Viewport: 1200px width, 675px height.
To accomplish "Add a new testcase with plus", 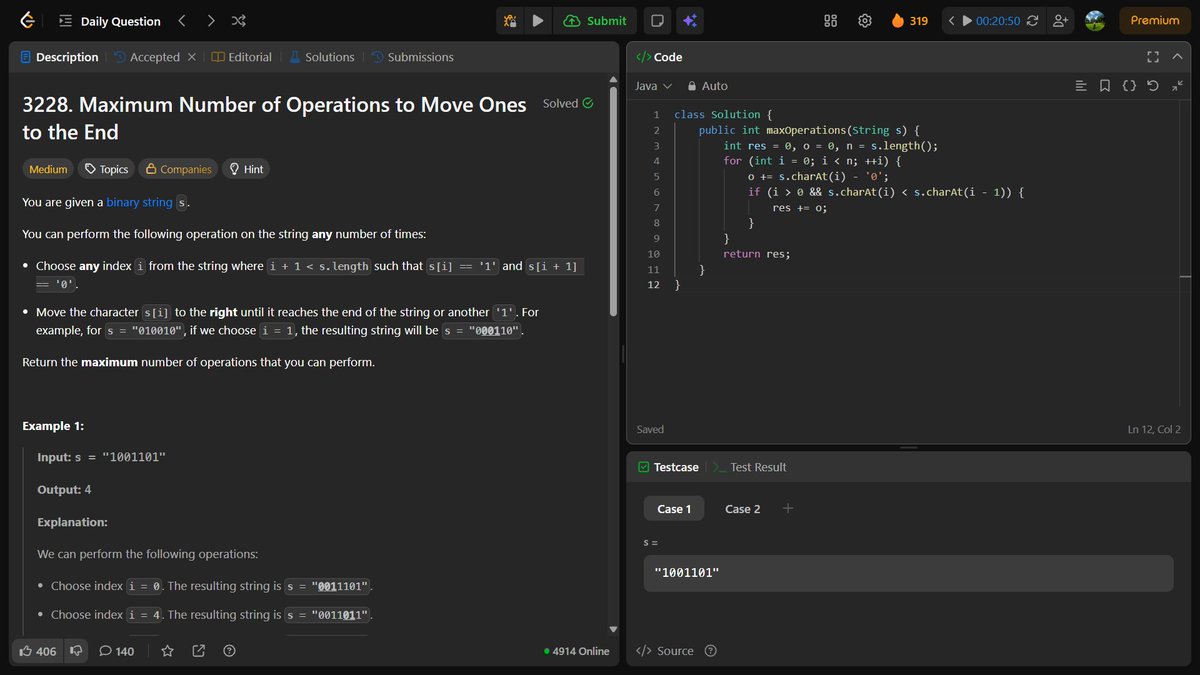I will [788, 508].
